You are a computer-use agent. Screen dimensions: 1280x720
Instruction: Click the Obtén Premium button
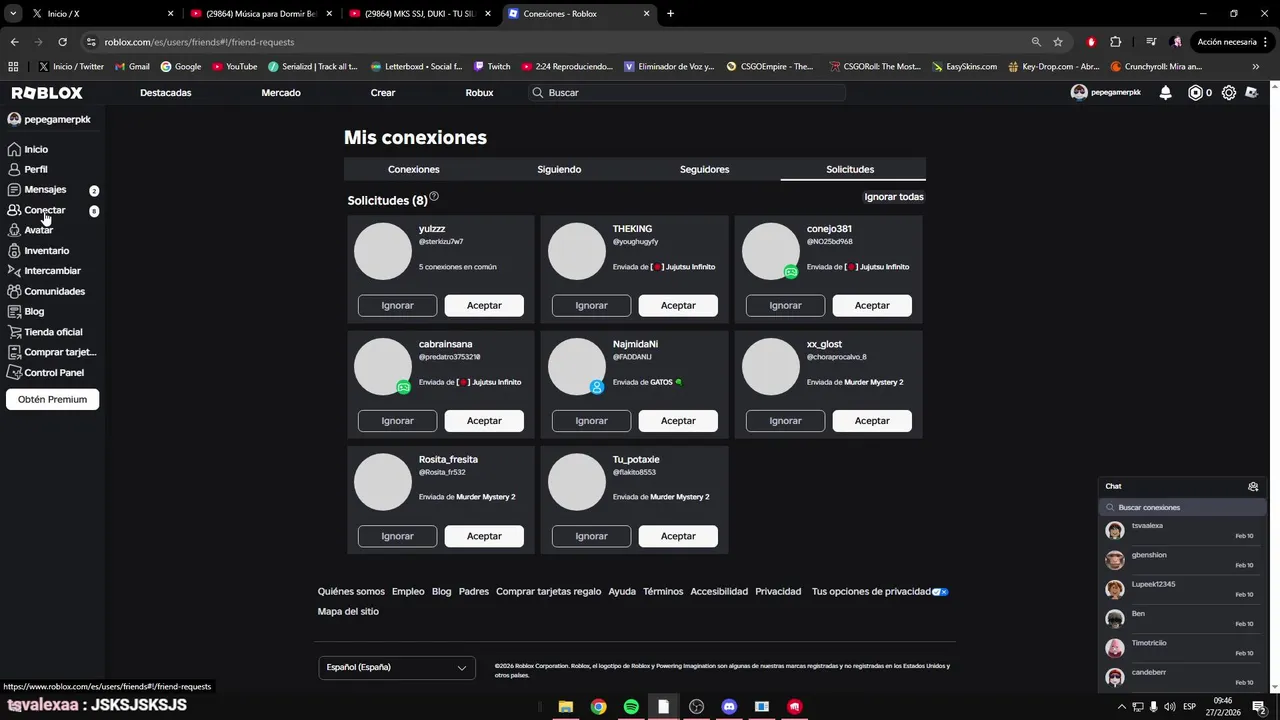[52, 399]
